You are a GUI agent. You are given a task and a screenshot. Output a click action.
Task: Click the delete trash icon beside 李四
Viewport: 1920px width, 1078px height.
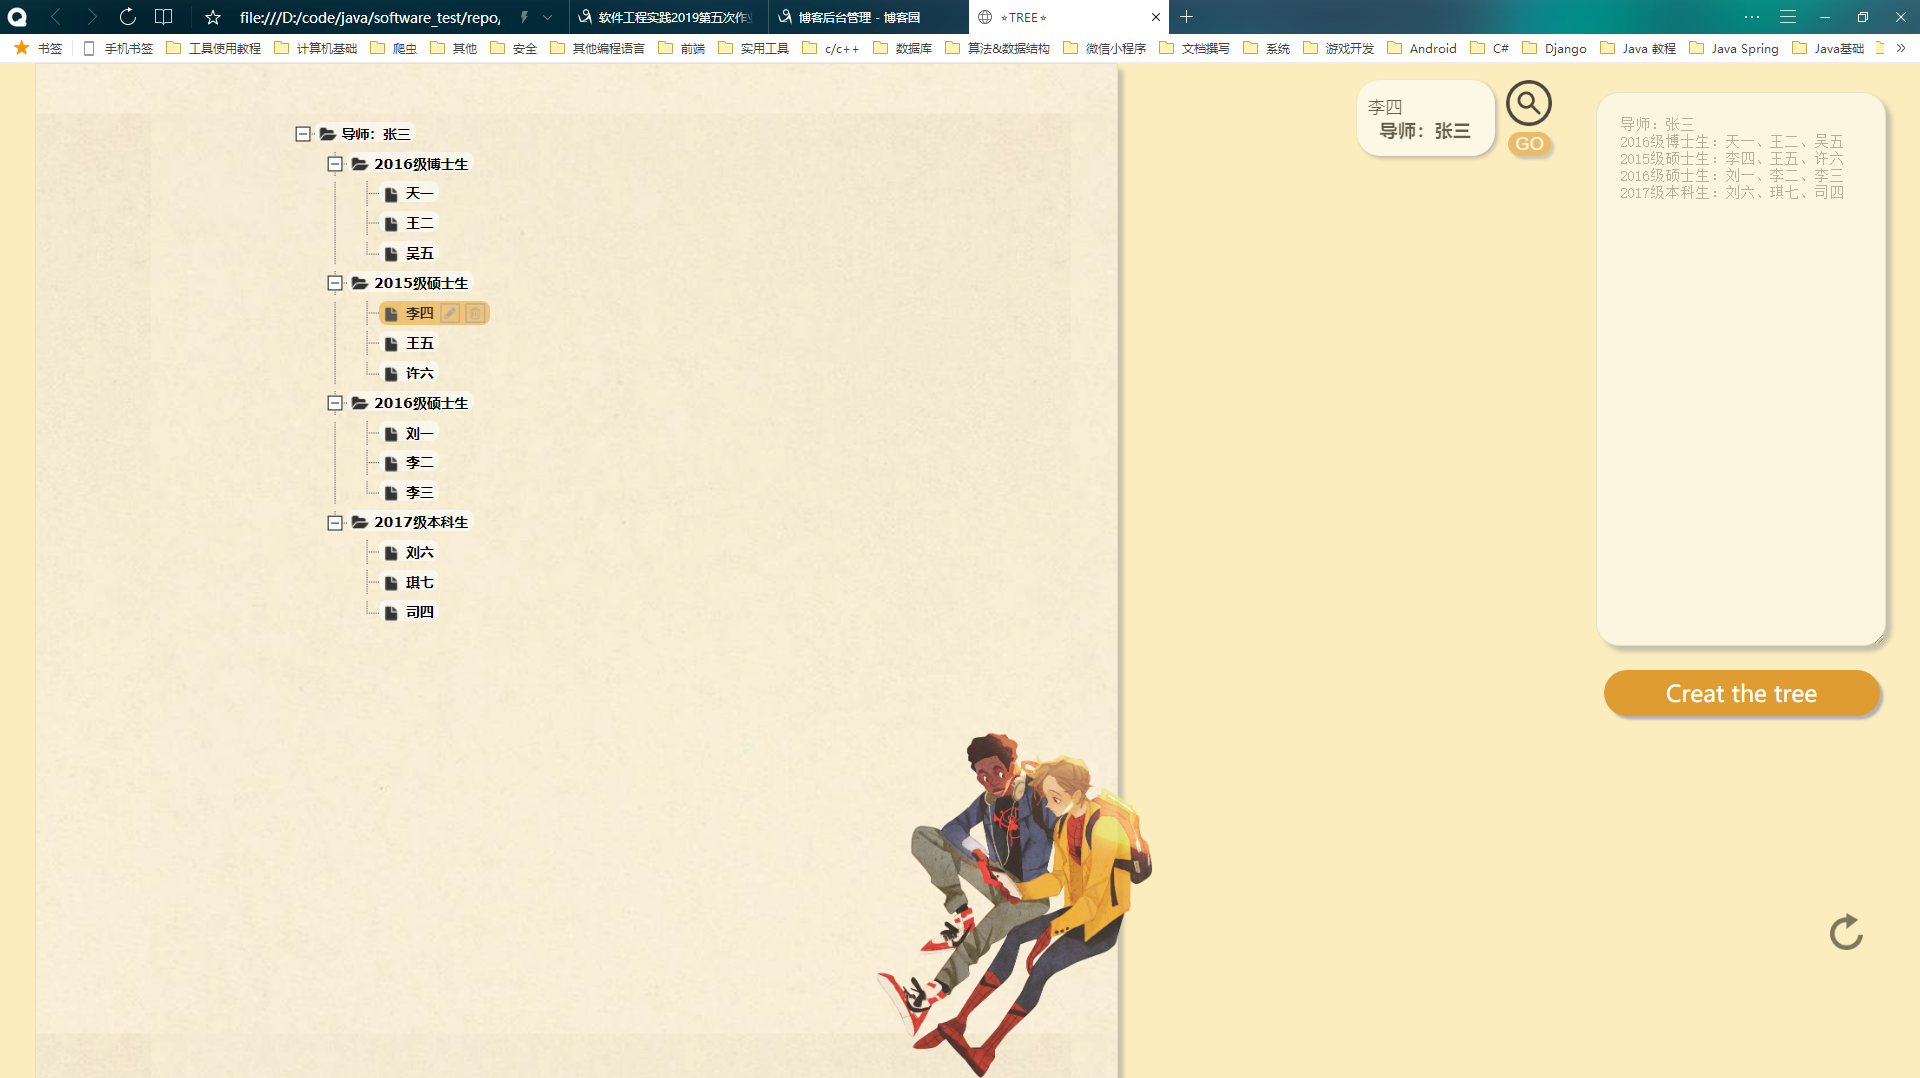475,314
